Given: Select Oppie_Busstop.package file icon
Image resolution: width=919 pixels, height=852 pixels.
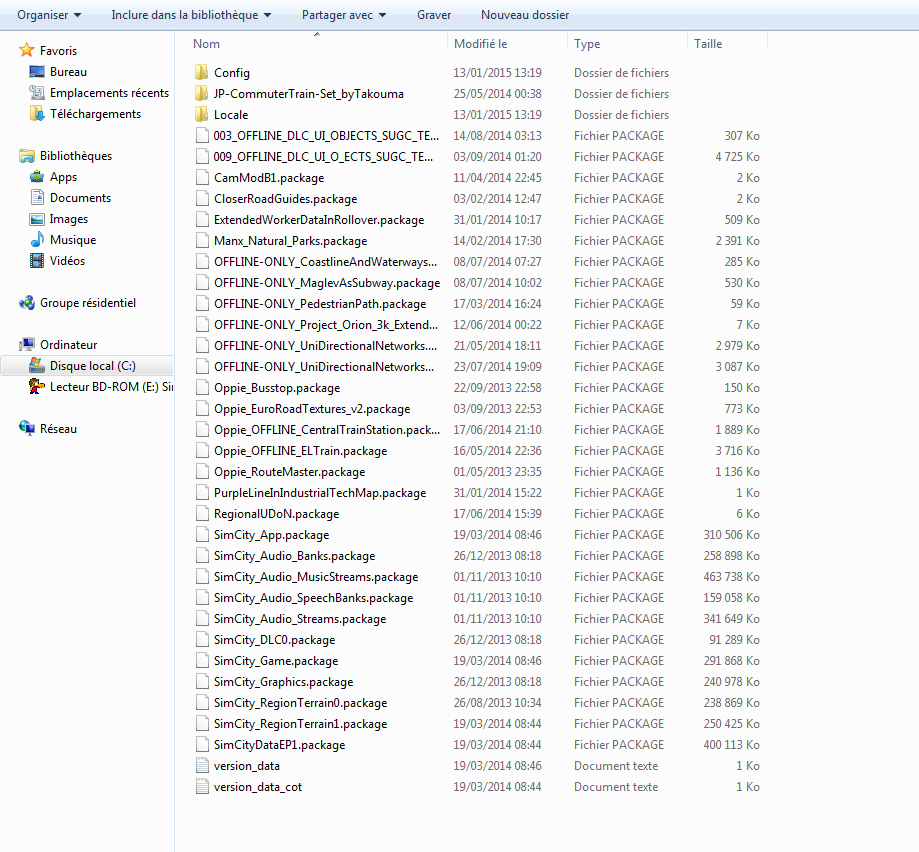Looking at the screenshot, I should [x=202, y=388].
